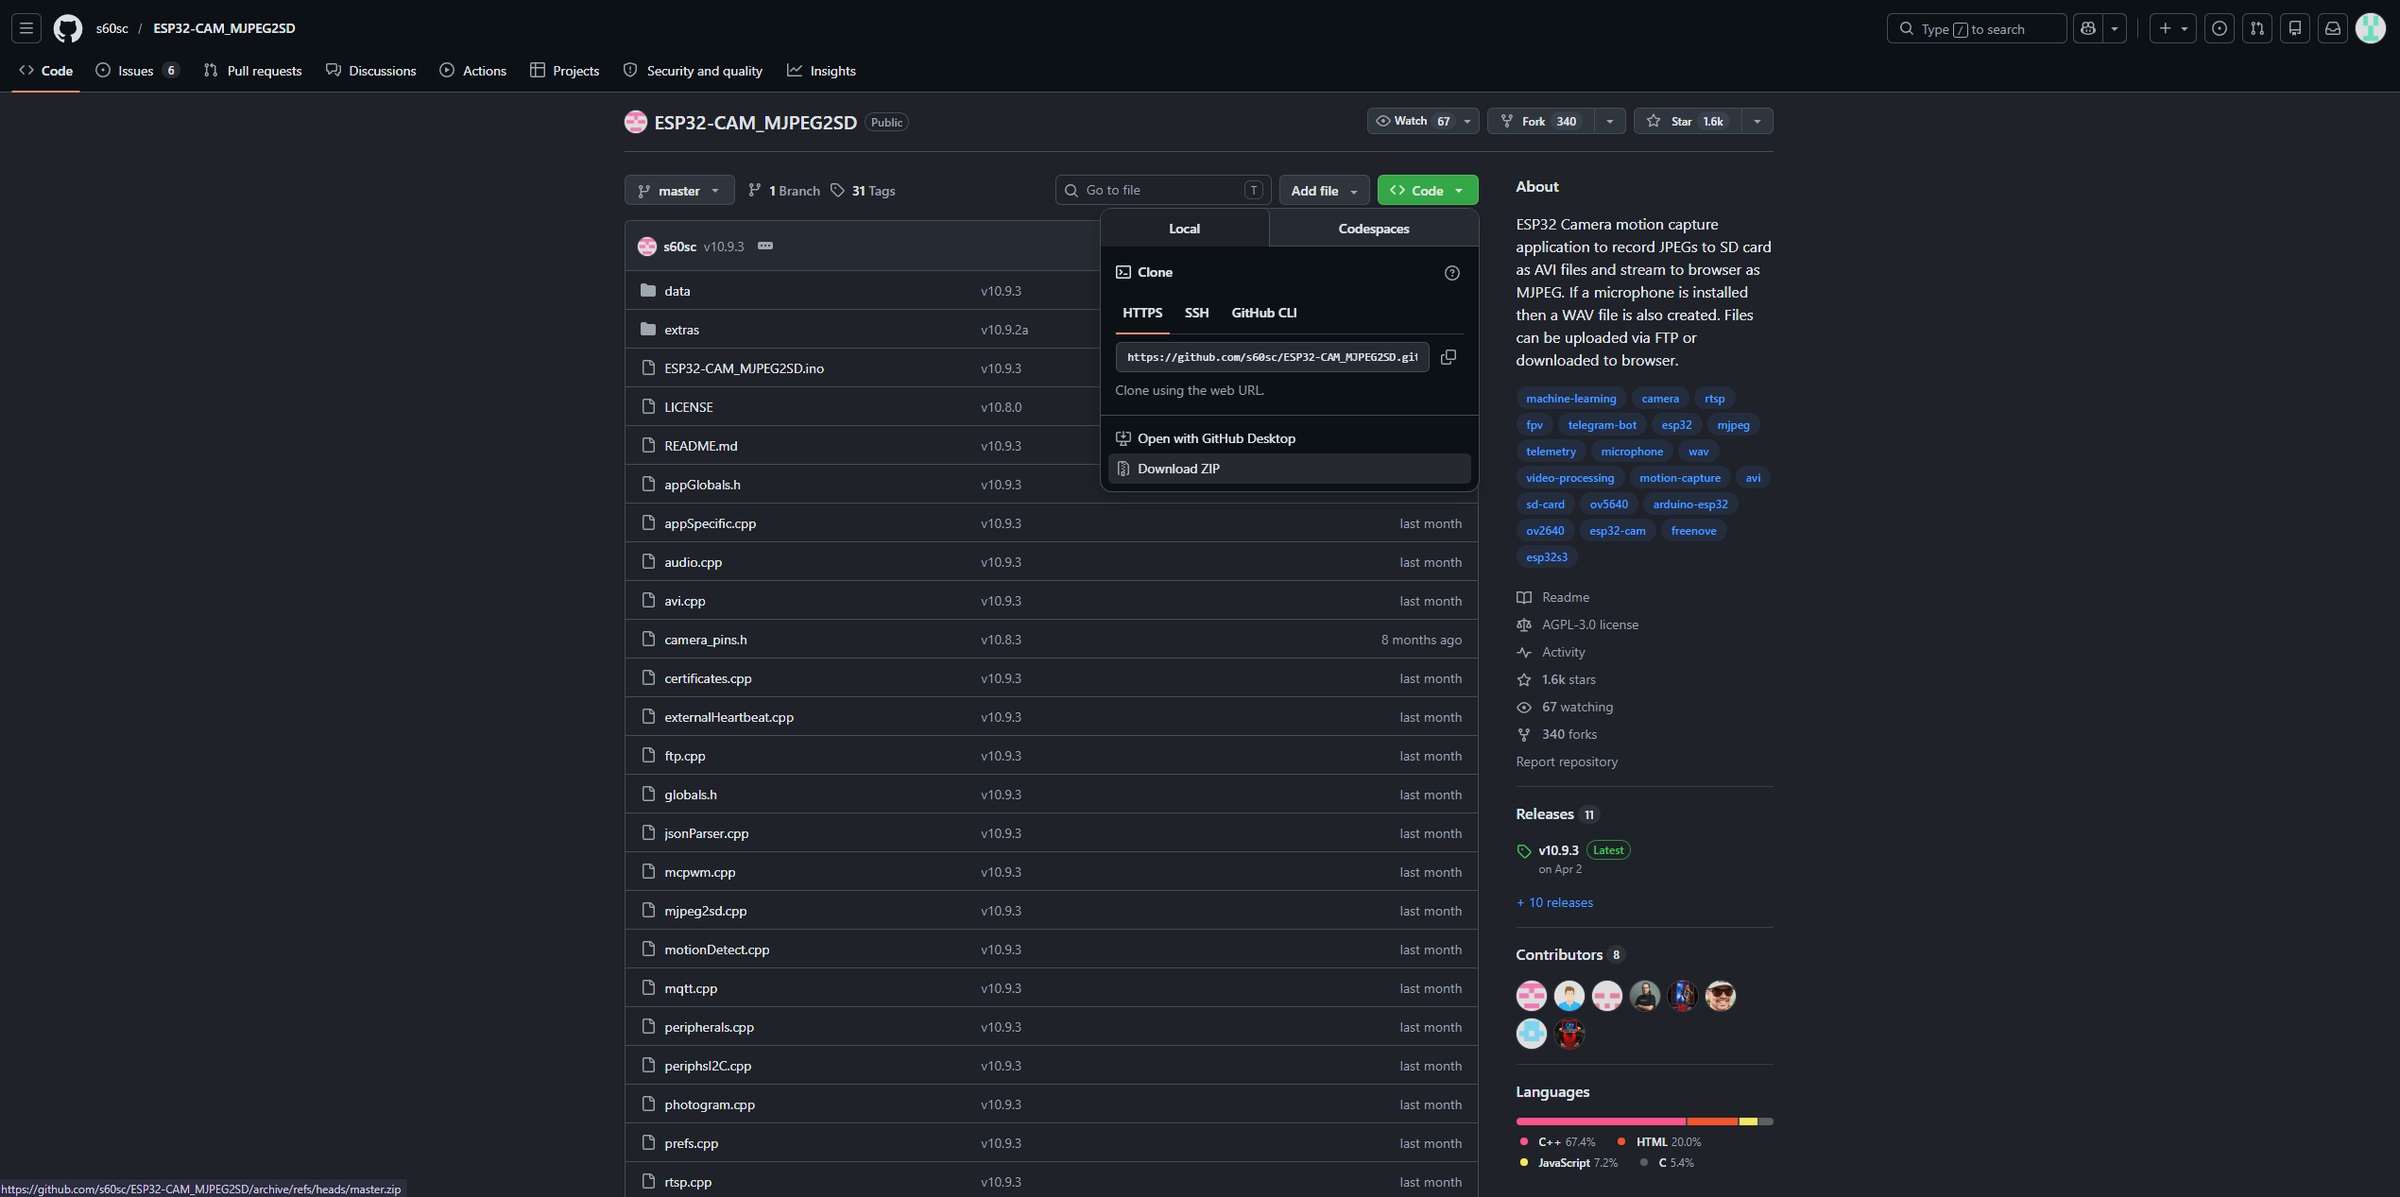Go to GitHub homepage via Octocat logo
2400x1197 pixels.
pyautogui.click(x=68, y=28)
